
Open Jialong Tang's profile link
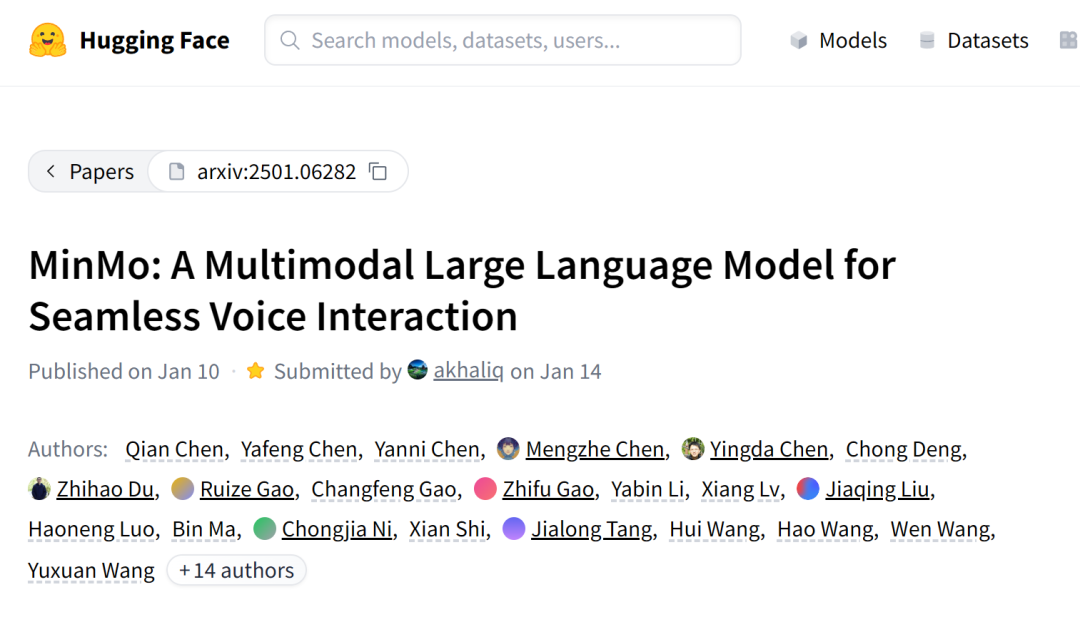tap(592, 529)
